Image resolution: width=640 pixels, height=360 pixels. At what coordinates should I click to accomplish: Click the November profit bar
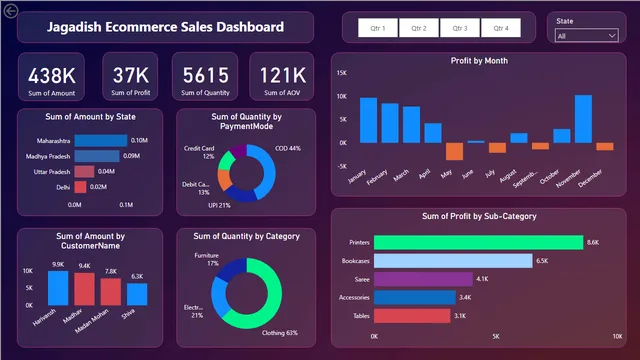(x=583, y=119)
